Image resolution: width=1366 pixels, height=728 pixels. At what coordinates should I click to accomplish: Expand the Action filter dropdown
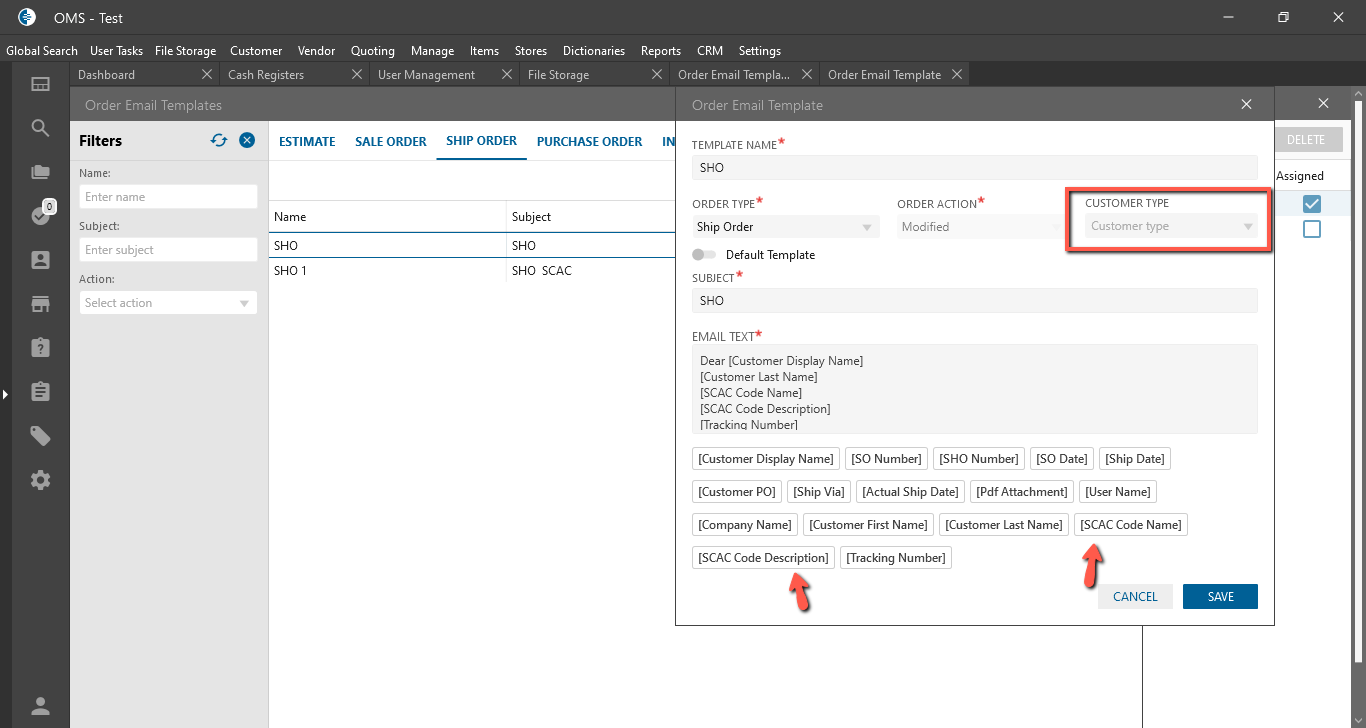pos(168,303)
